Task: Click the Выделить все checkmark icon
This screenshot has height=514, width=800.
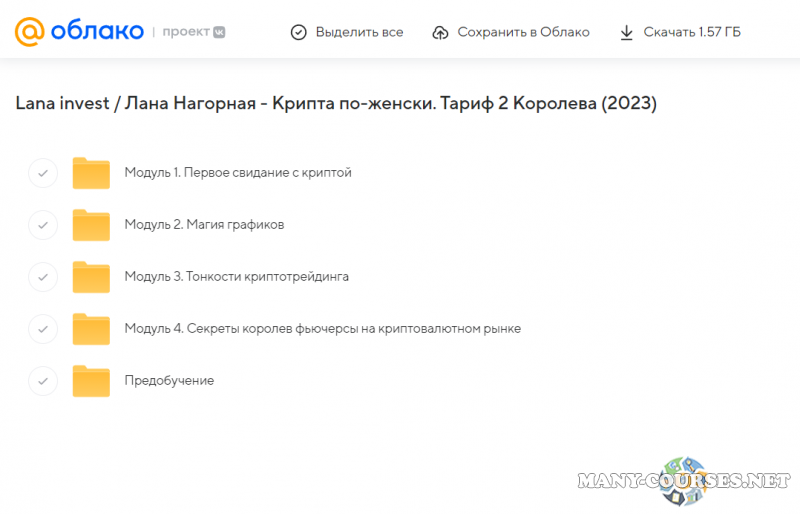Action: [298, 32]
